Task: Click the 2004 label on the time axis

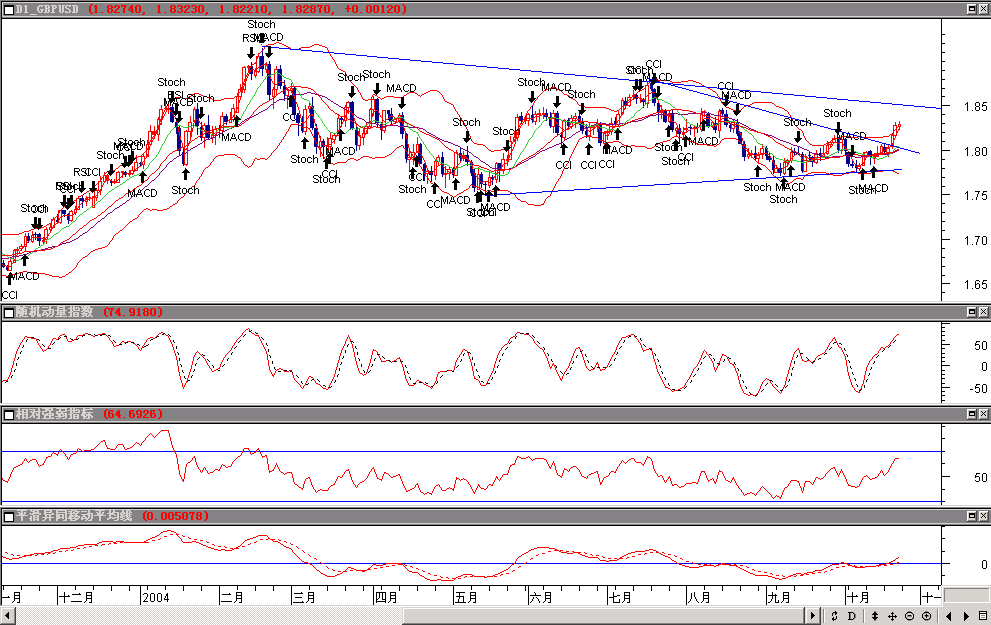Action: point(157,598)
